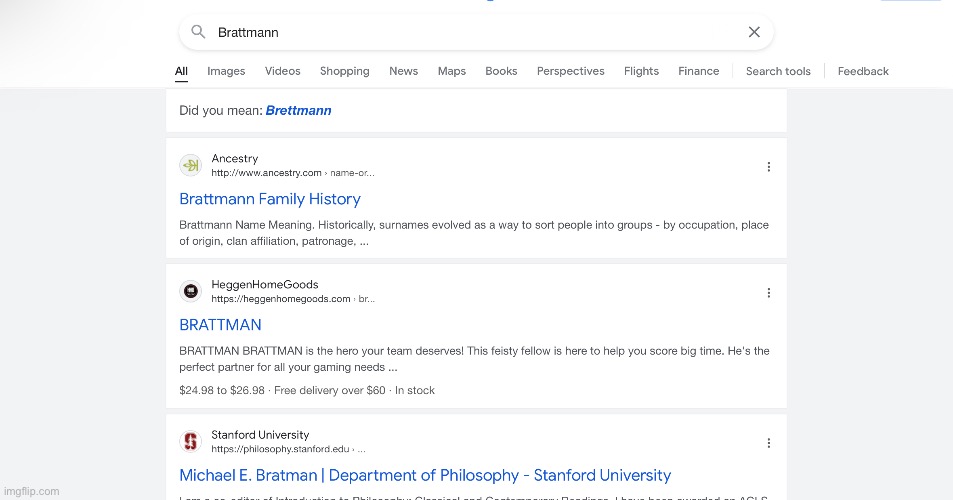The height and width of the screenshot is (500, 953).
Task: Clear the search box with X icon
Action: (x=754, y=32)
